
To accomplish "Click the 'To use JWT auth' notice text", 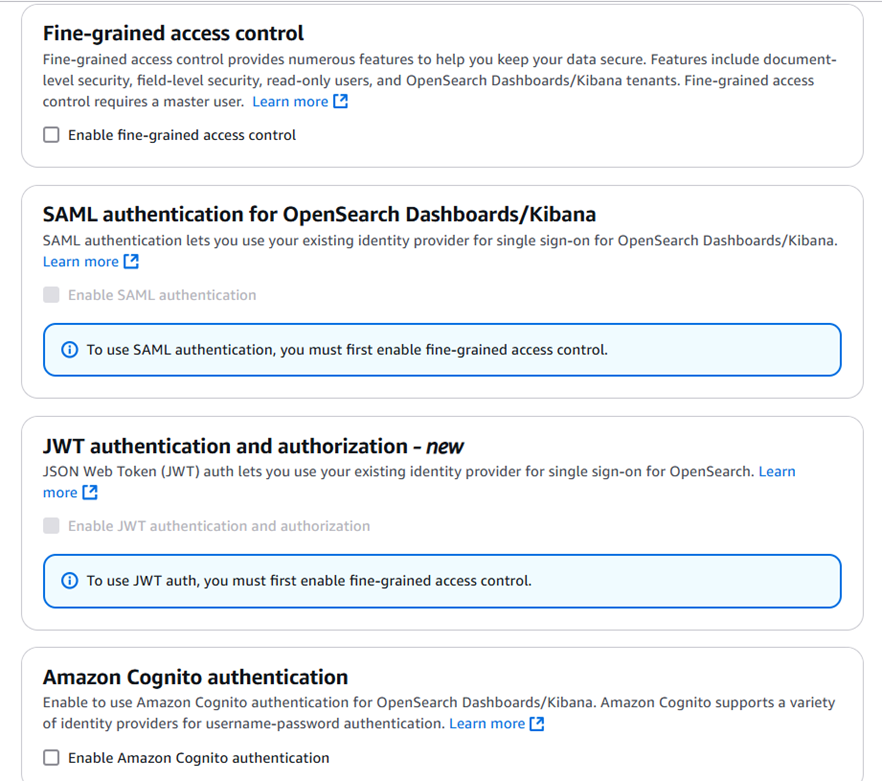I will pyautogui.click(x=309, y=581).
